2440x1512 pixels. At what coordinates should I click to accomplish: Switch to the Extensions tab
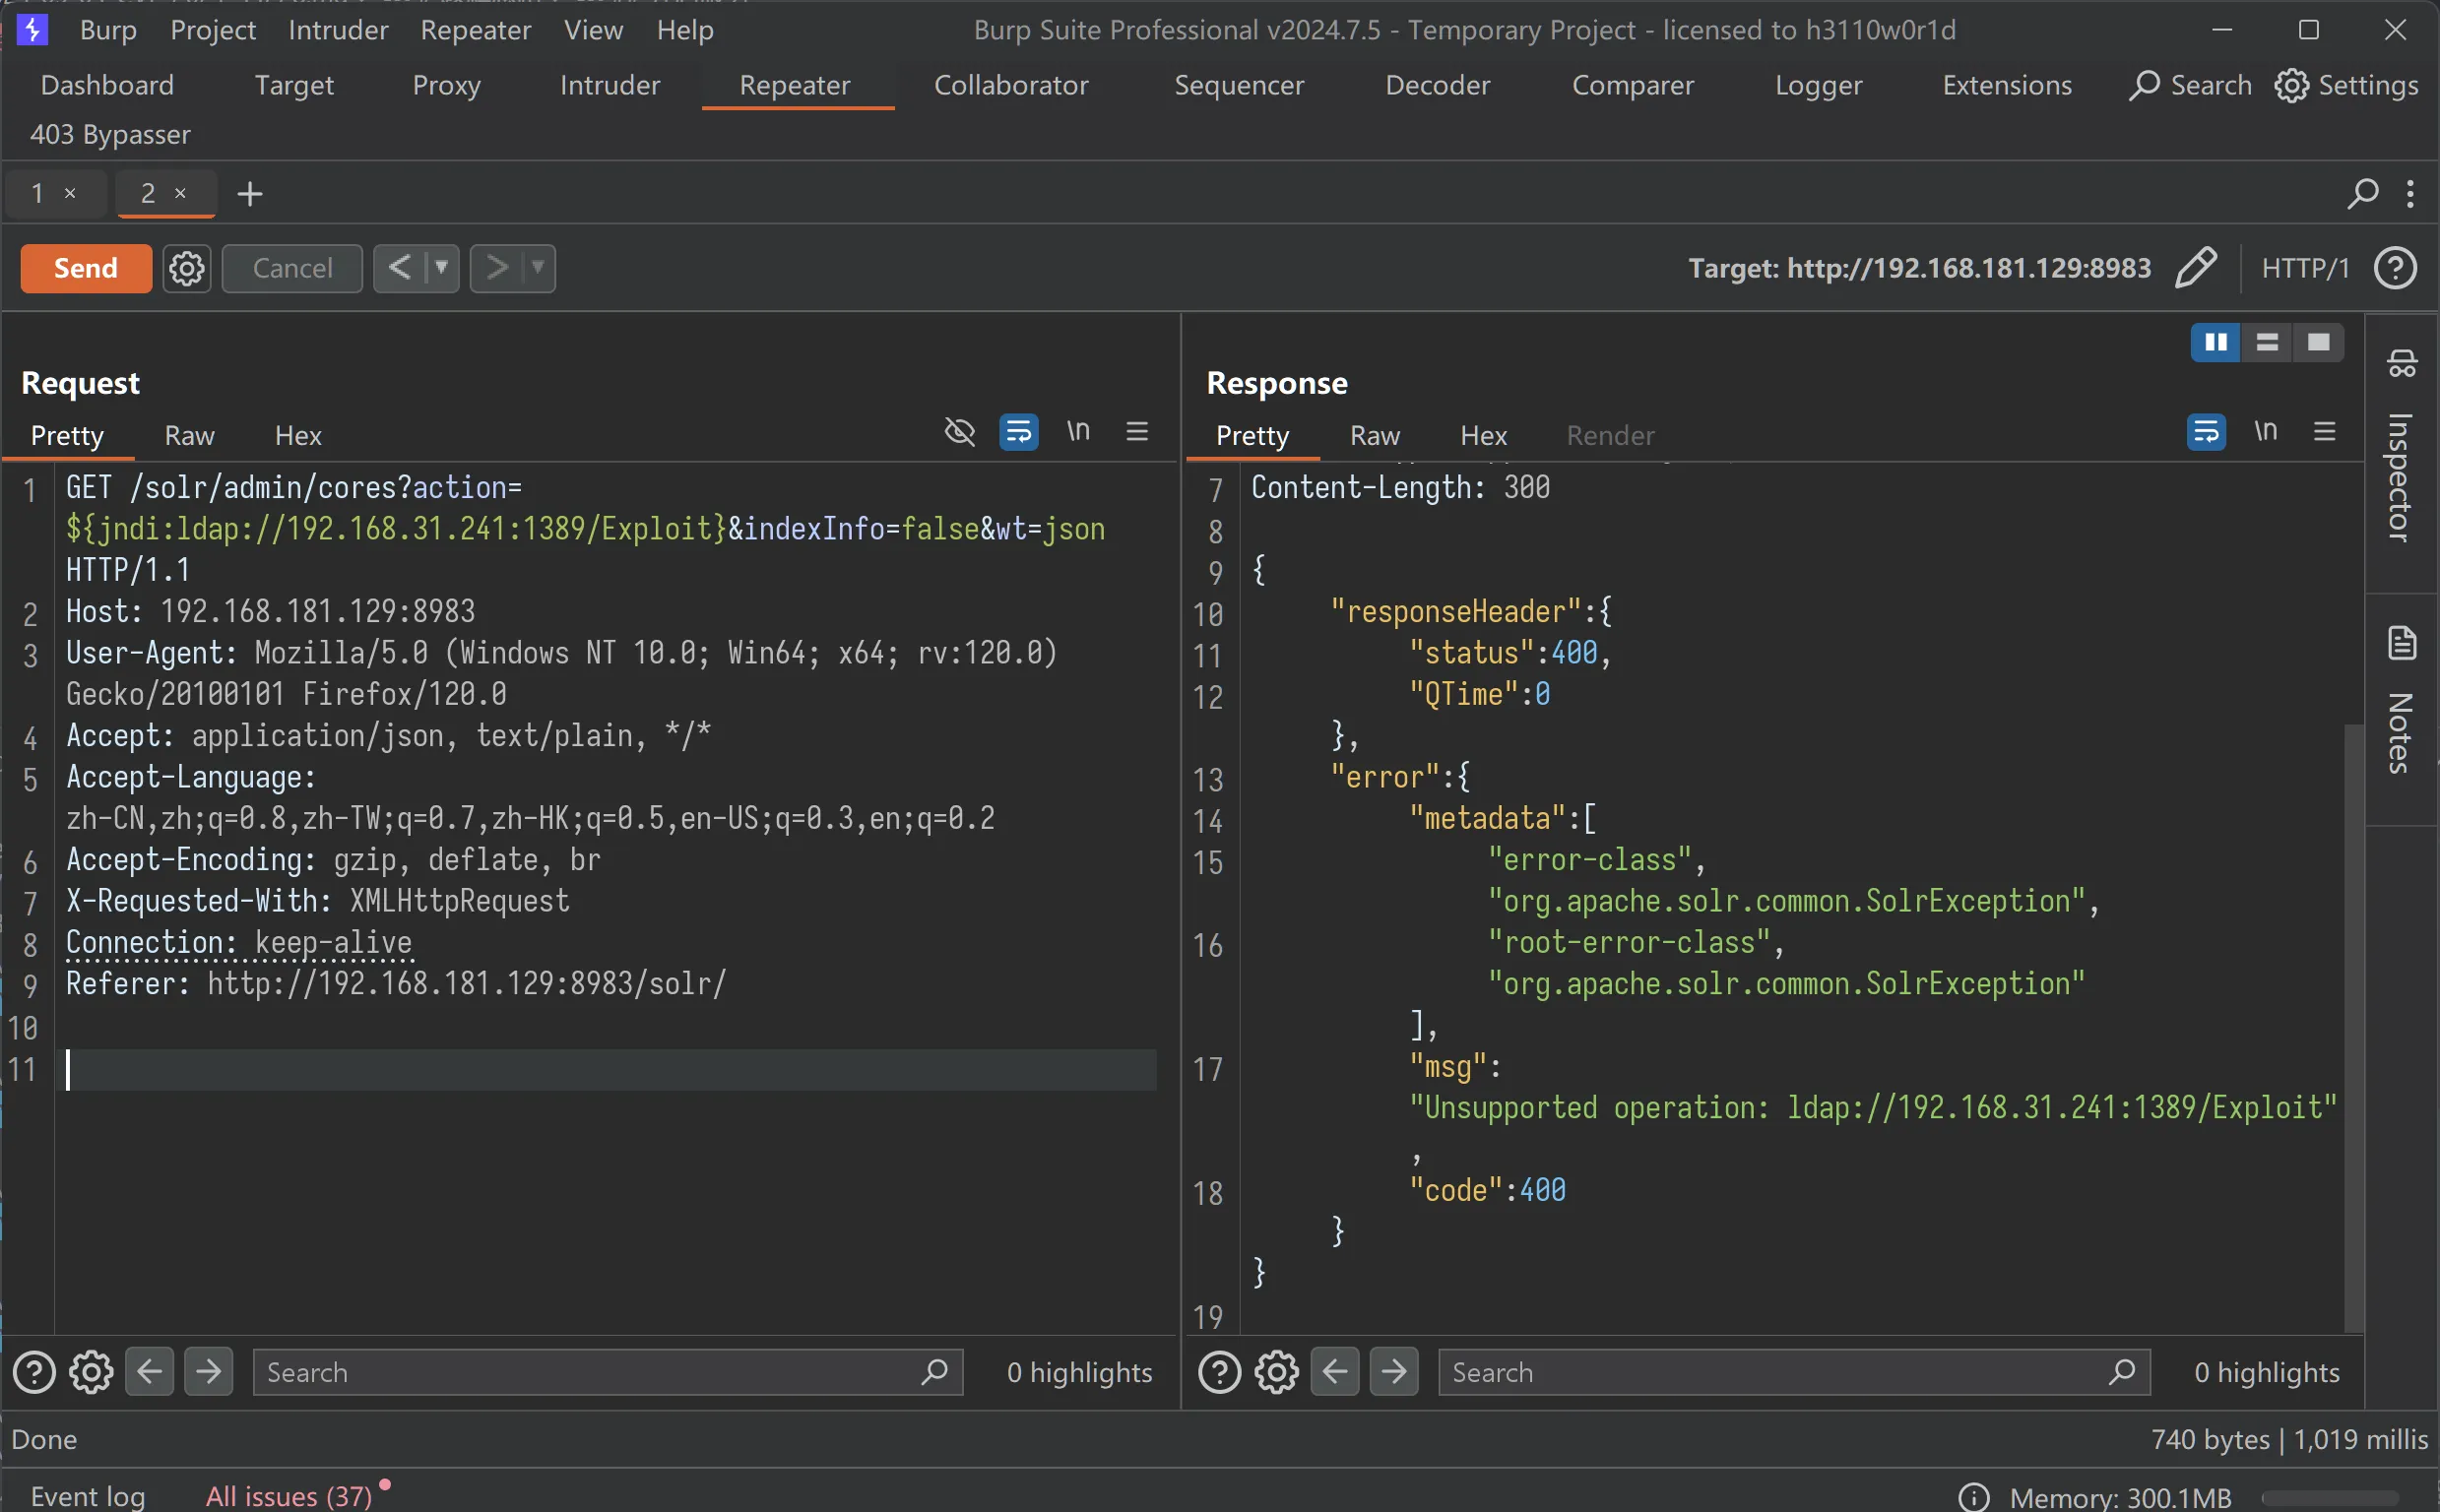click(x=2007, y=85)
